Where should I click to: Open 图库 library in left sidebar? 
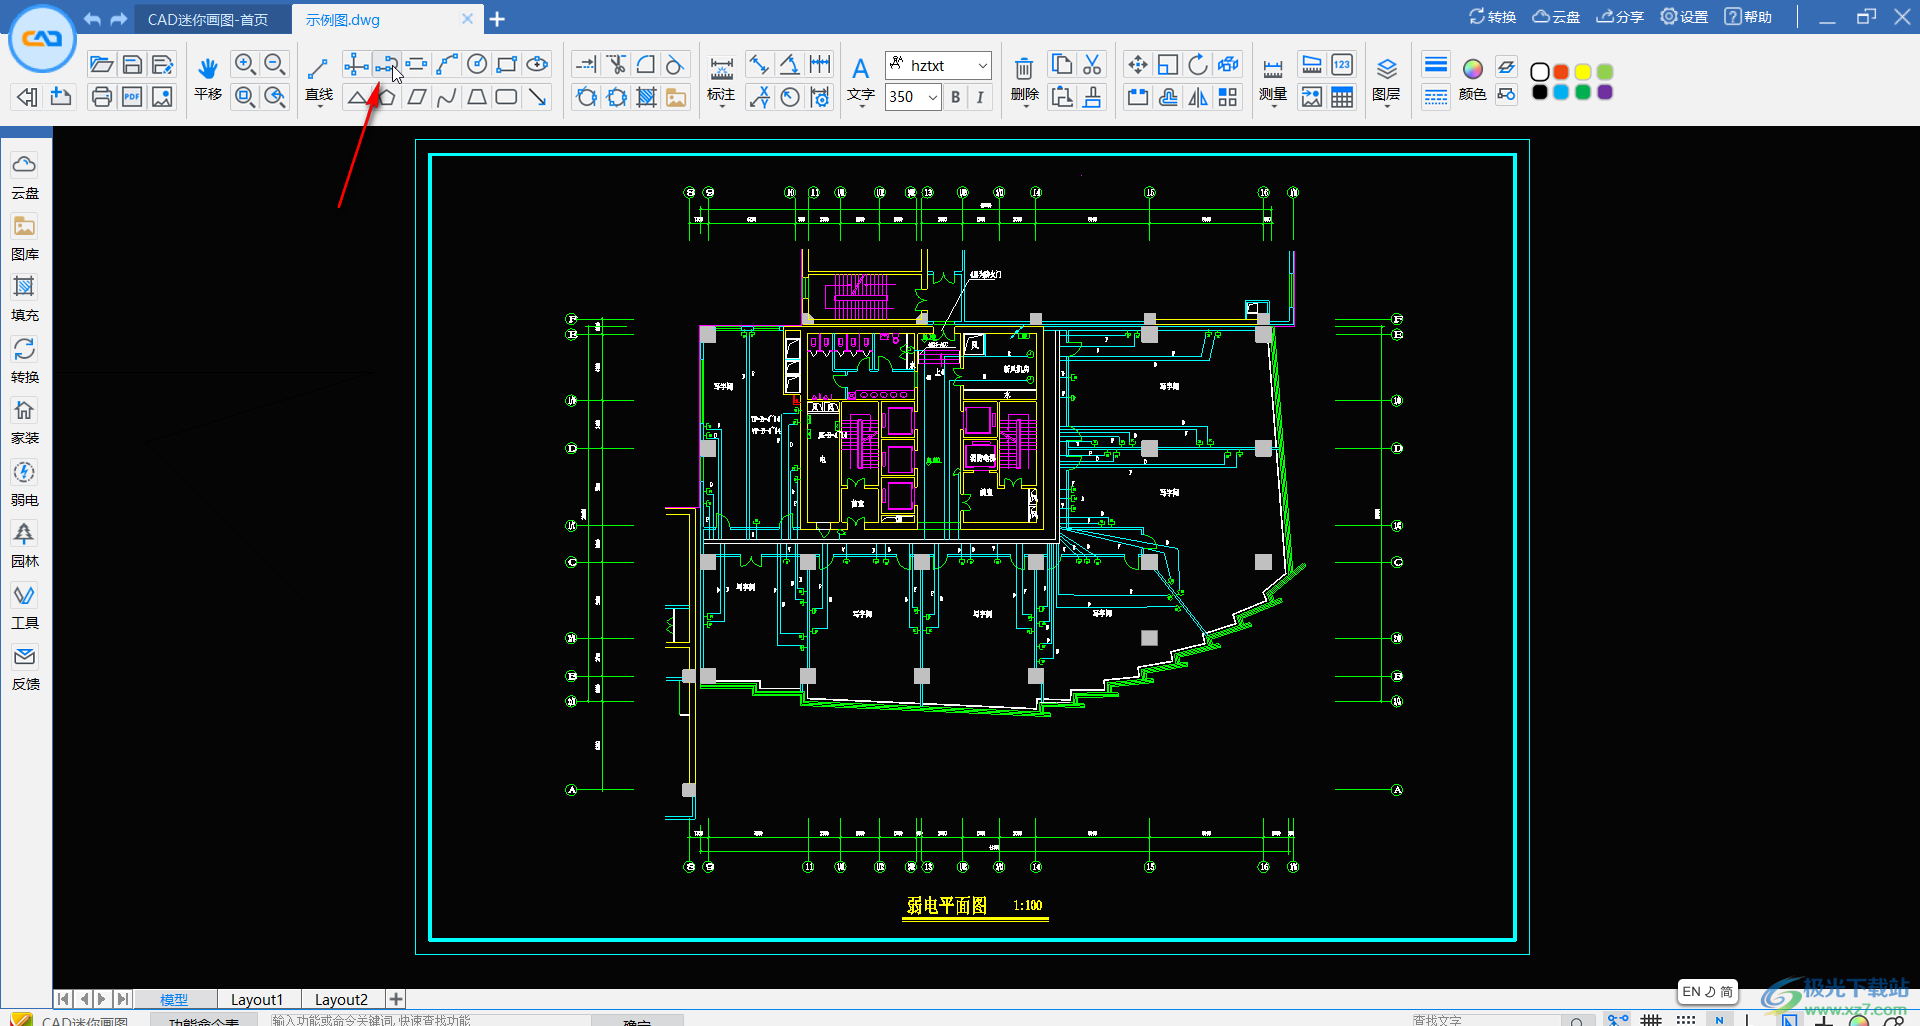[x=25, y=238]
